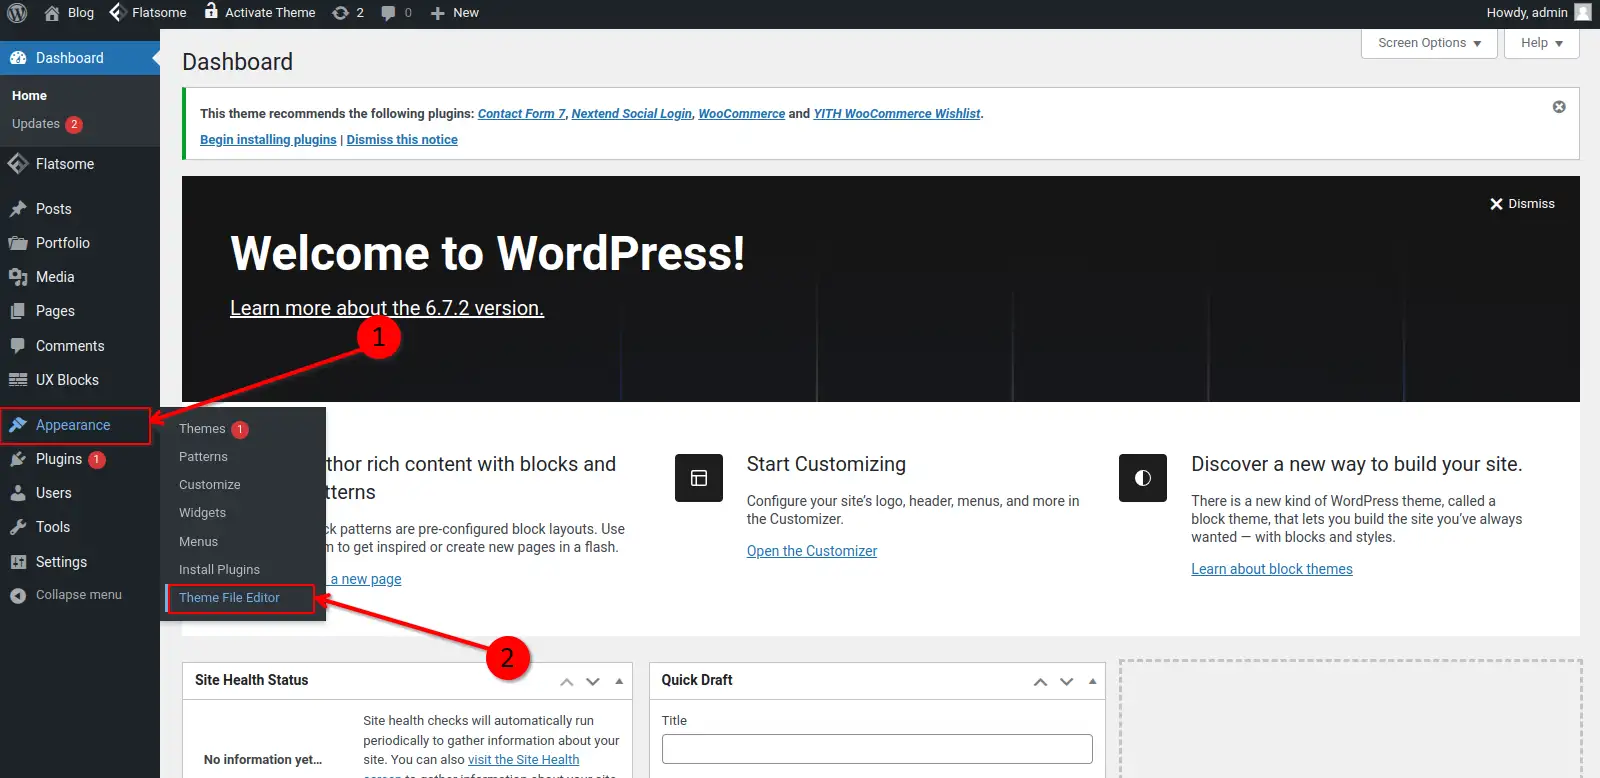Open YITH WooCommerce Wishlist link
Screen dimensions: 1600x778
pos(897,114)
